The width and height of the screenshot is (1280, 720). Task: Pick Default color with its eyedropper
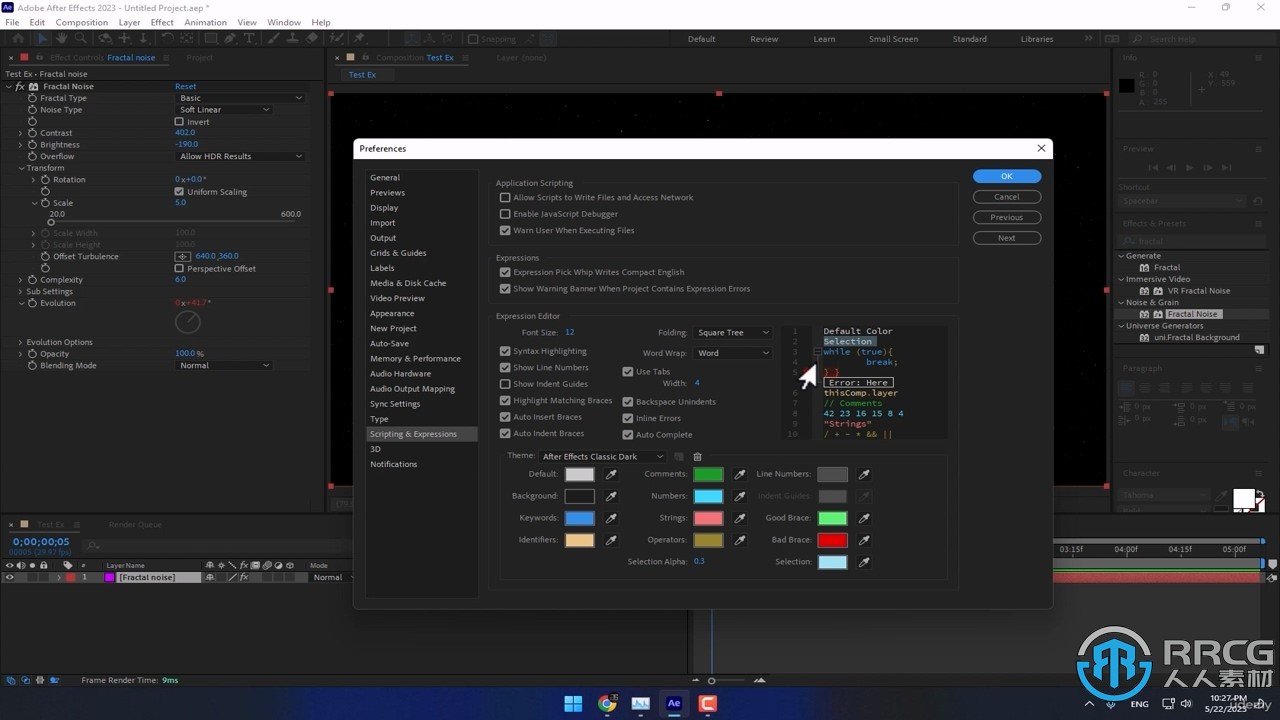[x=611, y=474]
